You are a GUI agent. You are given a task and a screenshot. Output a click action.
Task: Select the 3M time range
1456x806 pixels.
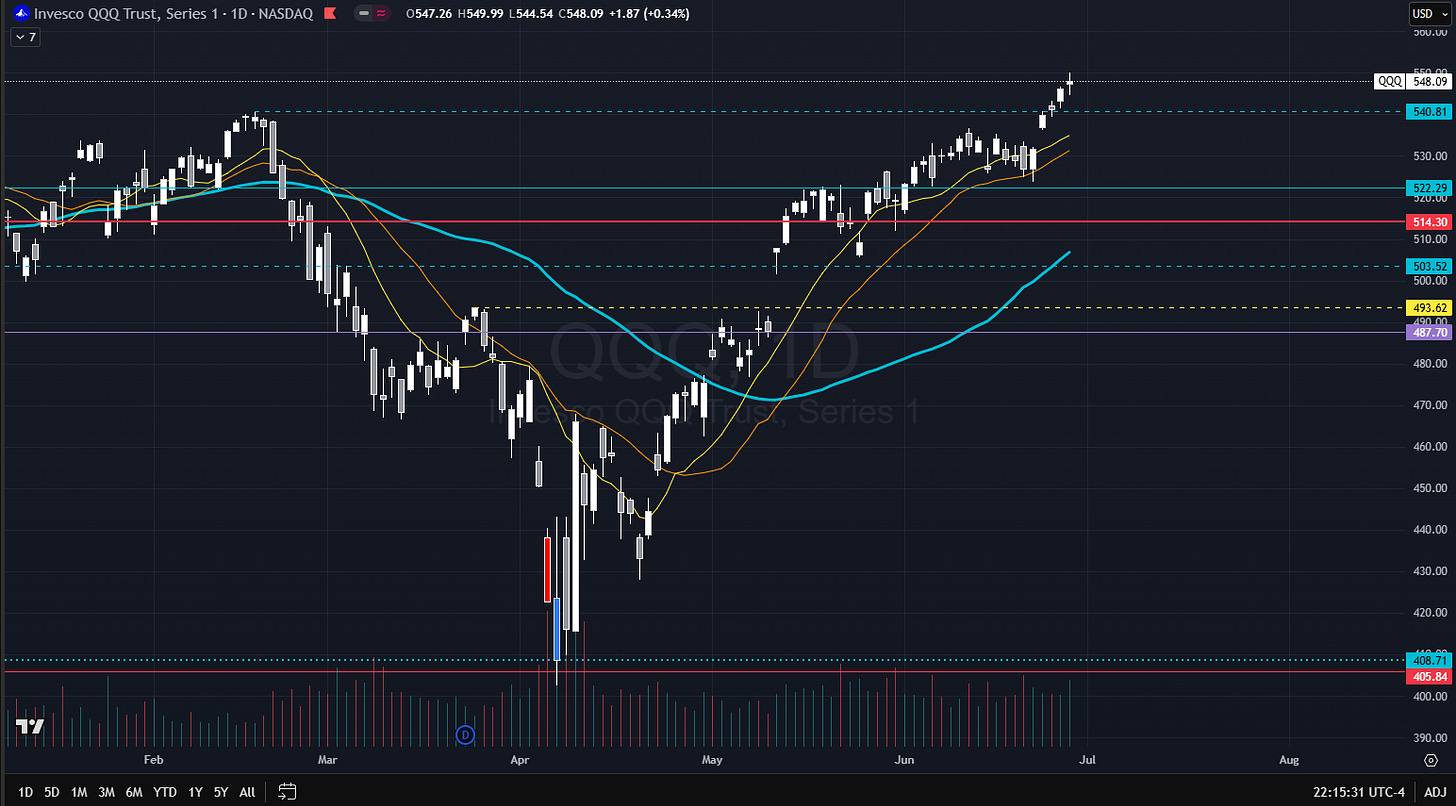click(x=106, y=792)
